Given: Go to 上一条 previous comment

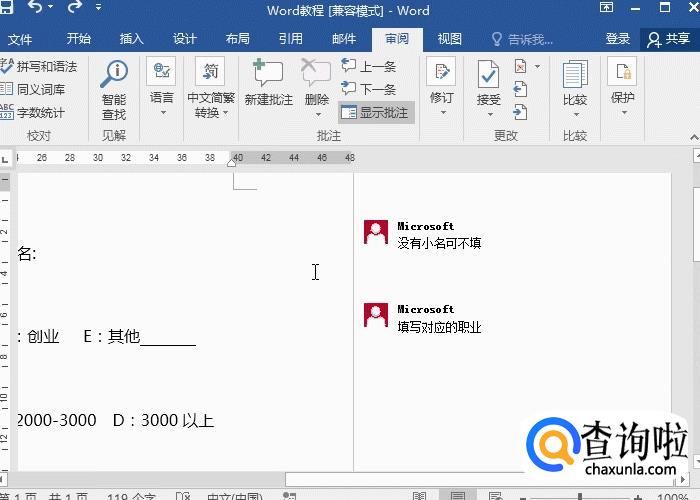Looking at the screenshot, I should [369, 66].
